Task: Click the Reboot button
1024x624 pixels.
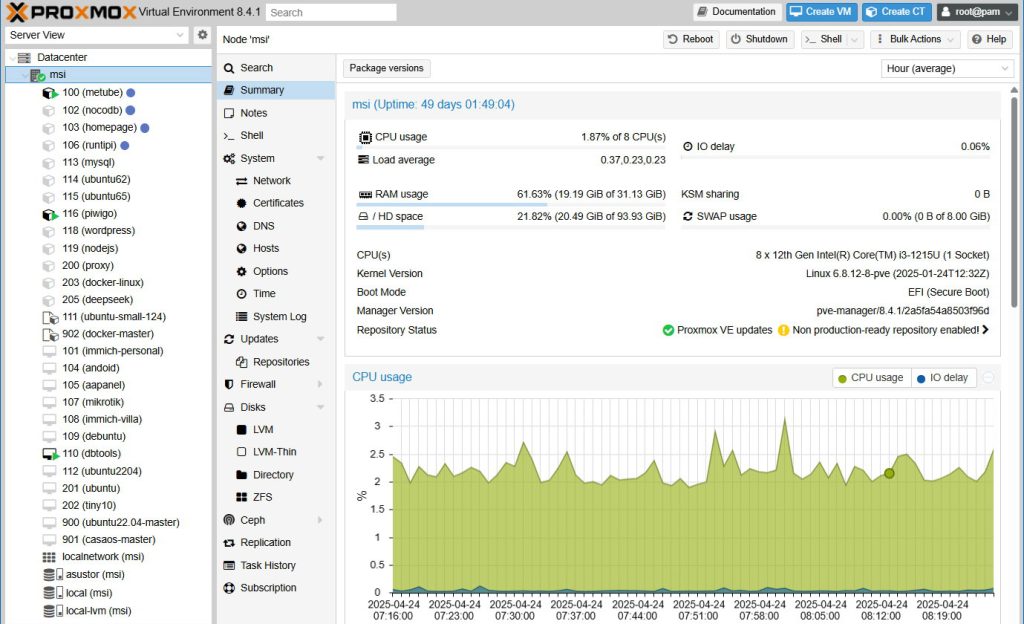Action: 691,39
